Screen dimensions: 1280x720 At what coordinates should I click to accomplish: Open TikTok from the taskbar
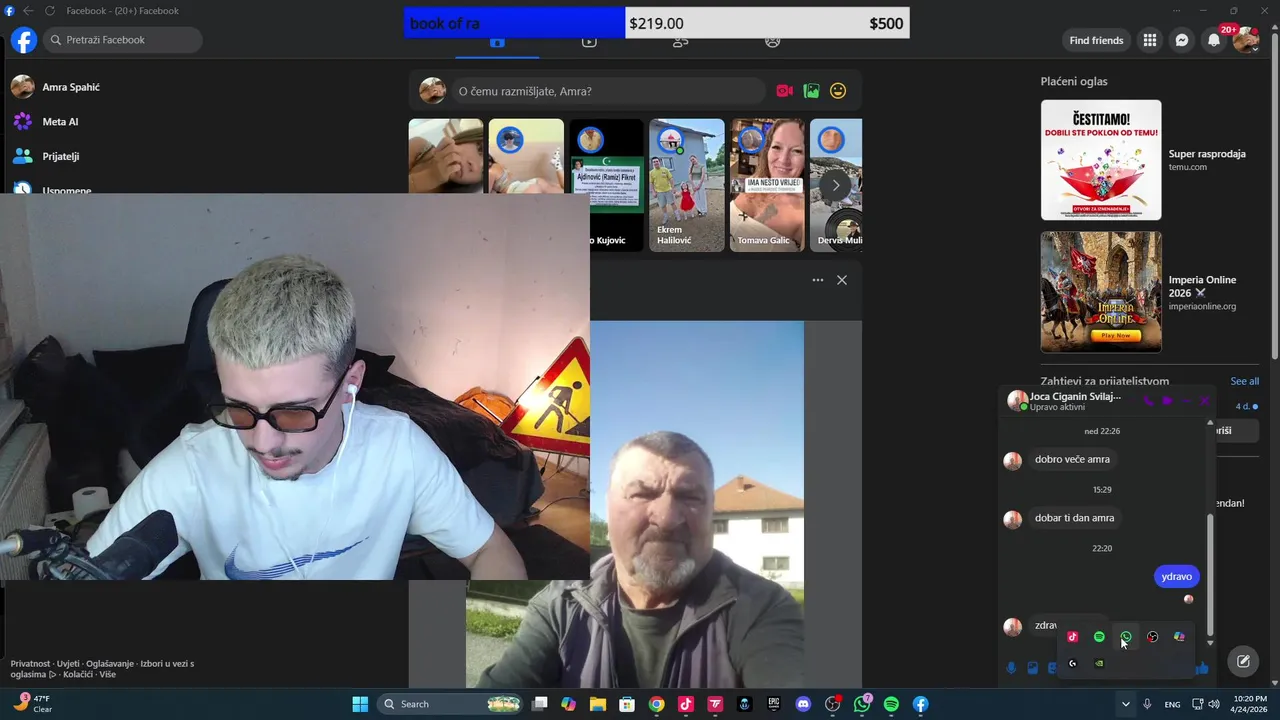coord(685,704)
